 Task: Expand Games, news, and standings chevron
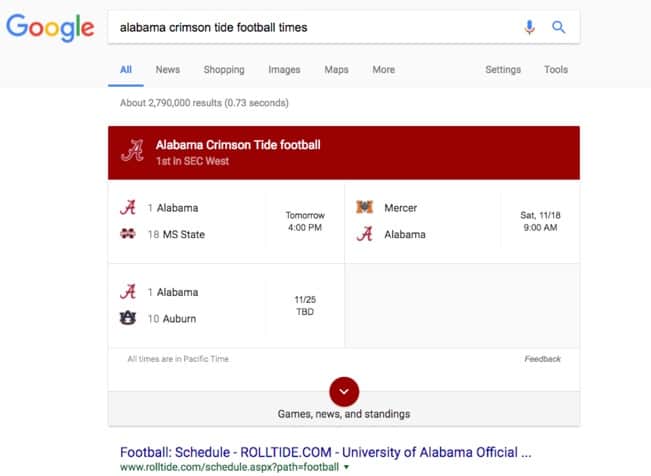point(344,392)
